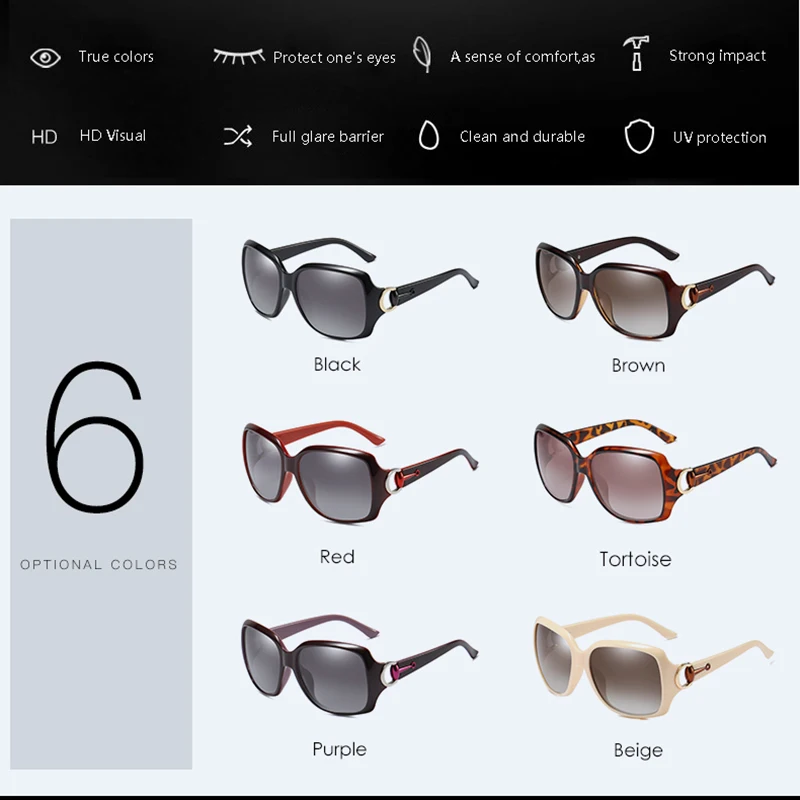Click the shield icon for UV protection
This screenshot has width=800, height=800.
point(639,136)
